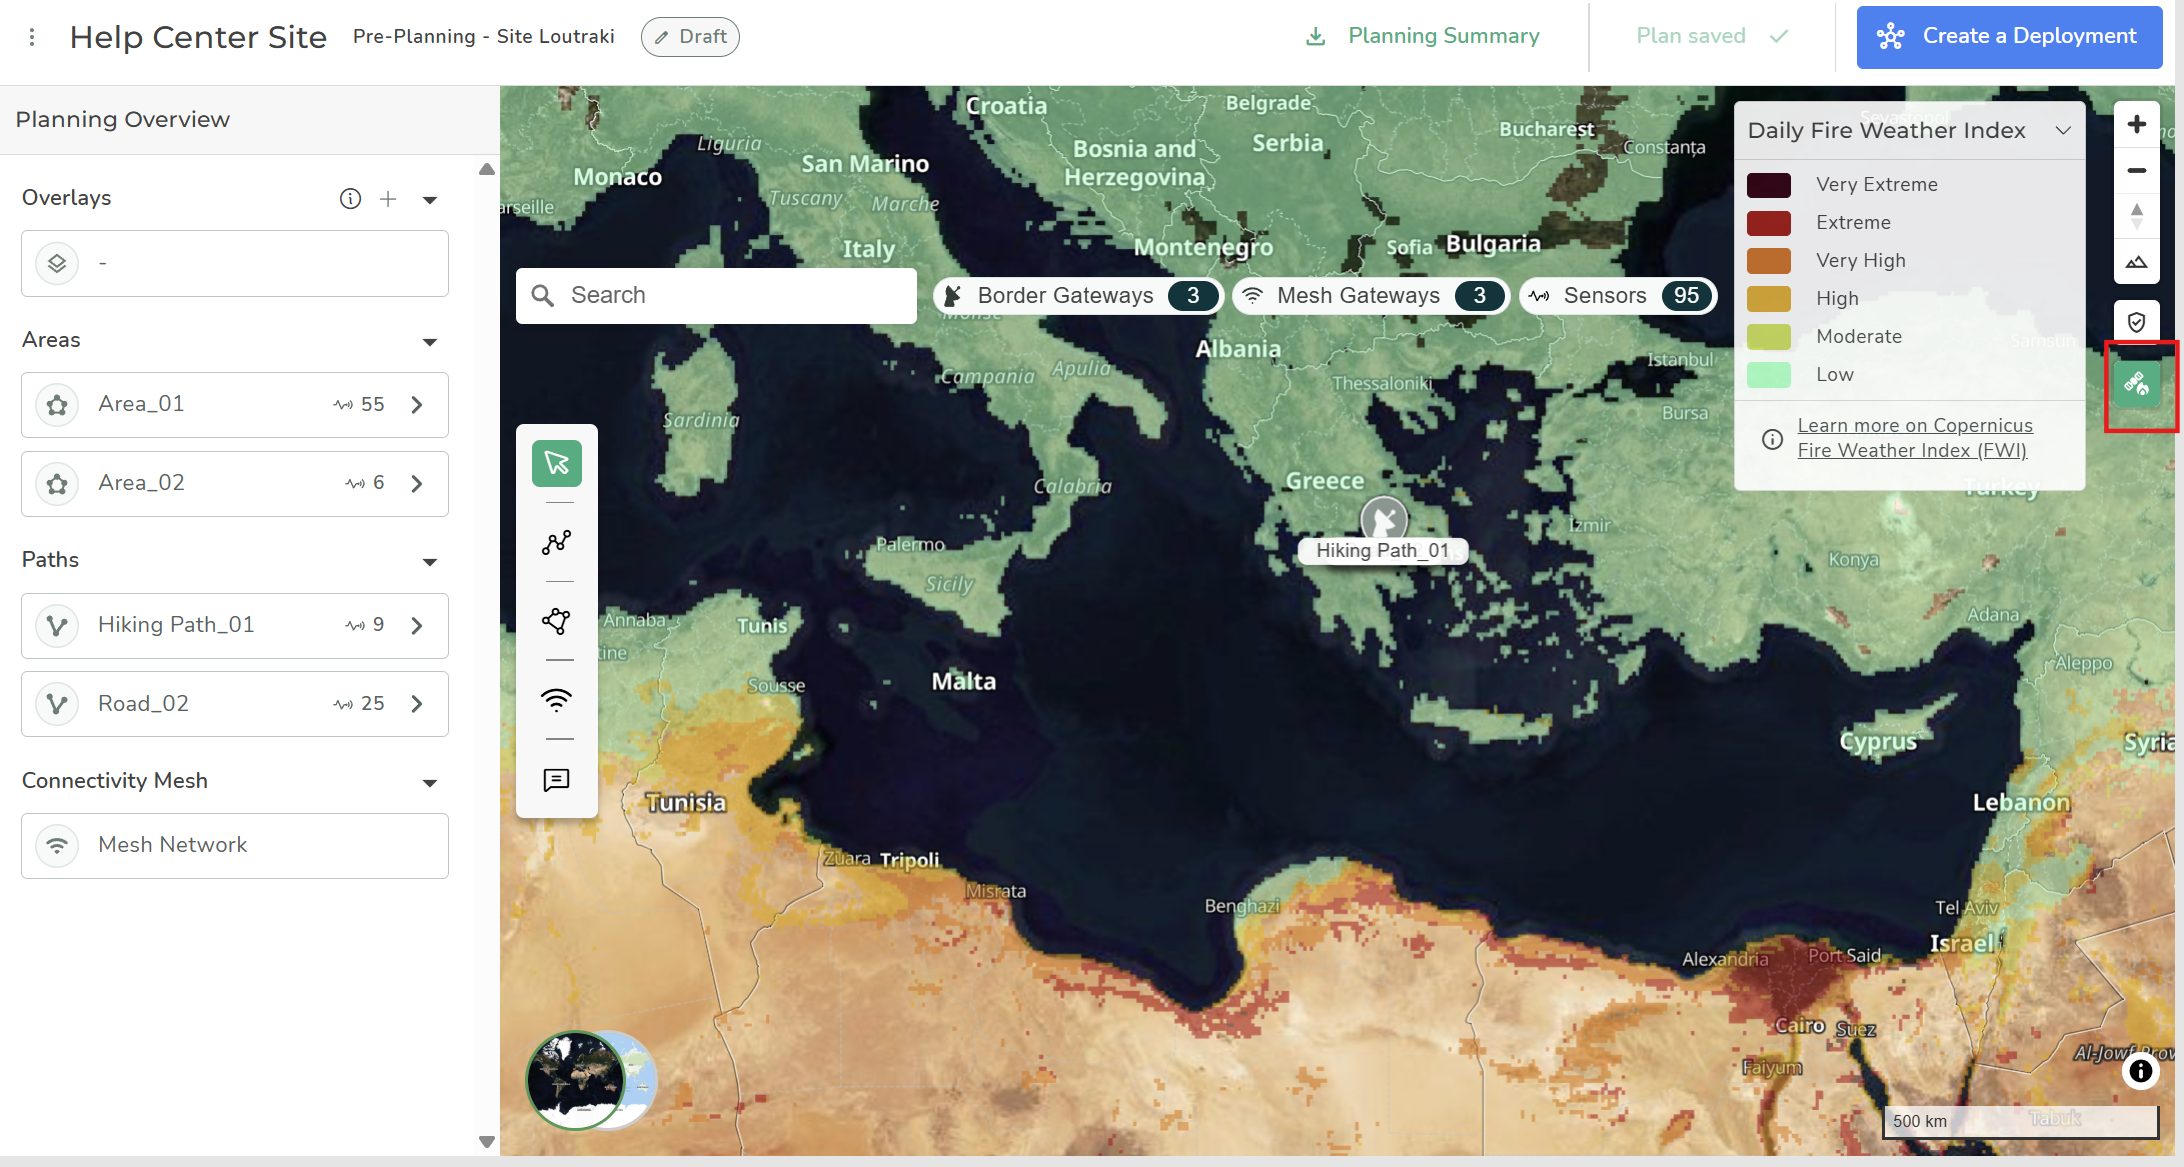2184x1167 pixels.
Task: Click the zoom in plus icon
Action: pos(2136,125)
